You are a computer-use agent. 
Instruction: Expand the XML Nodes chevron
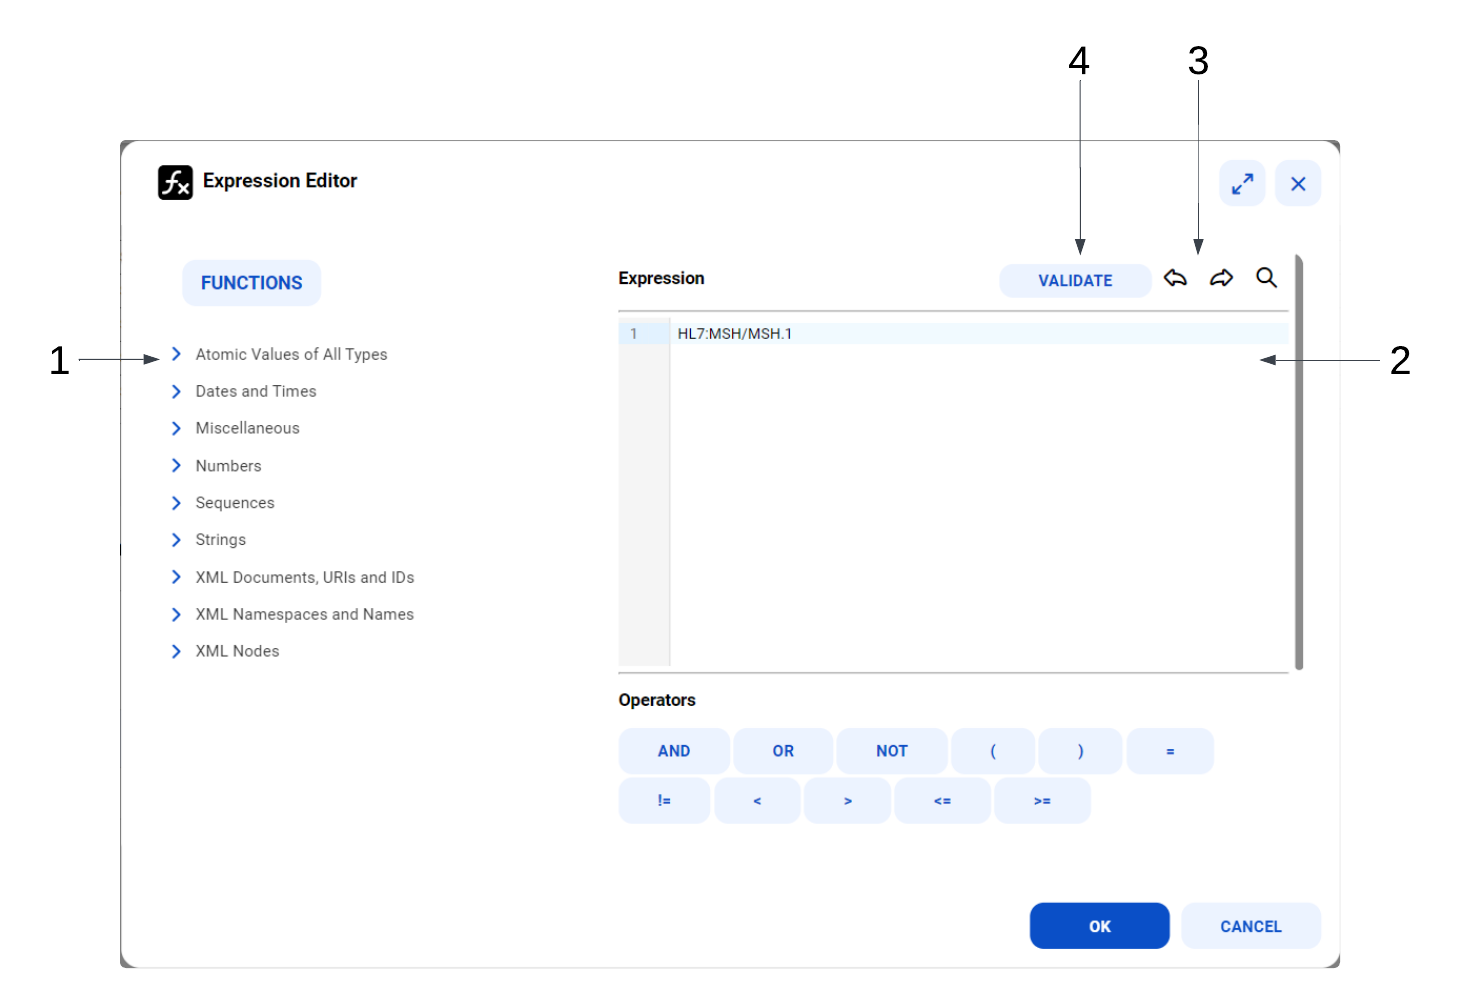coord(176,651)
